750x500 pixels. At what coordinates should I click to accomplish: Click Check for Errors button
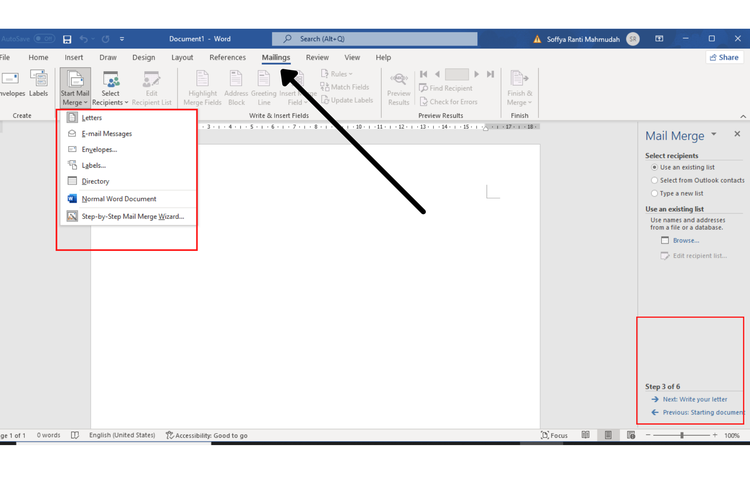tap(448, 102)
